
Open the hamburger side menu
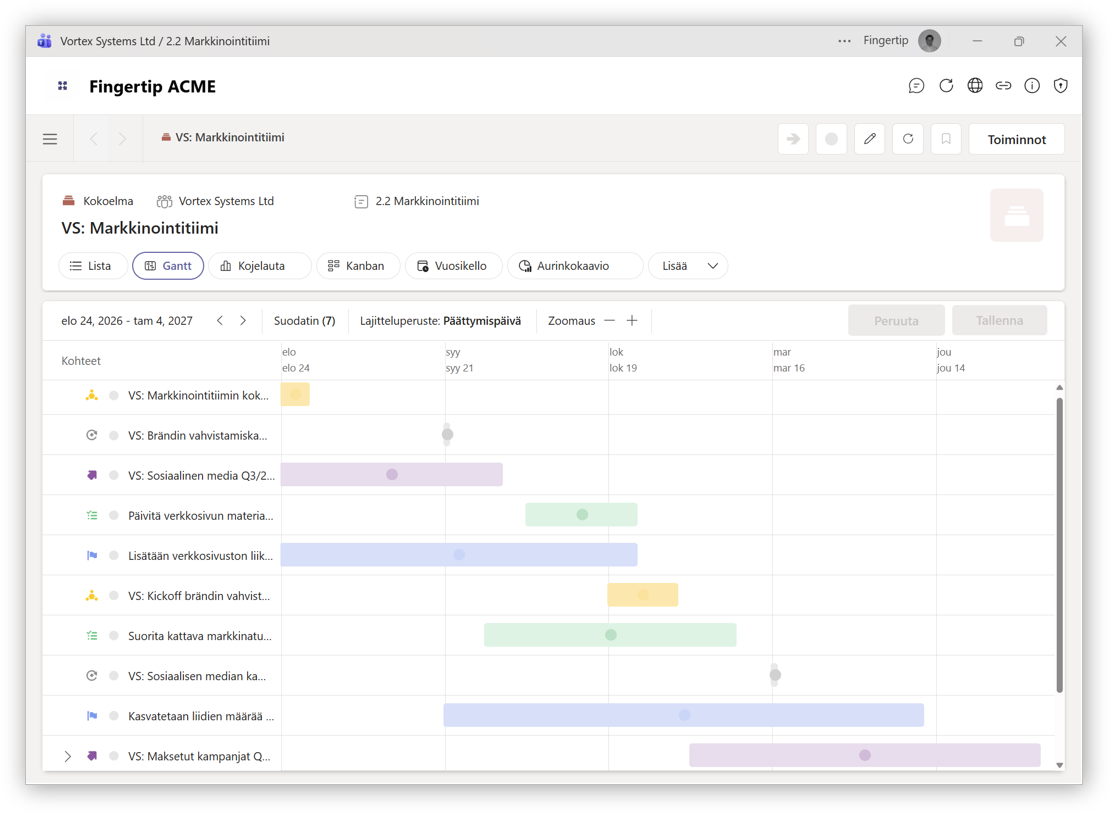pos(50,139)
